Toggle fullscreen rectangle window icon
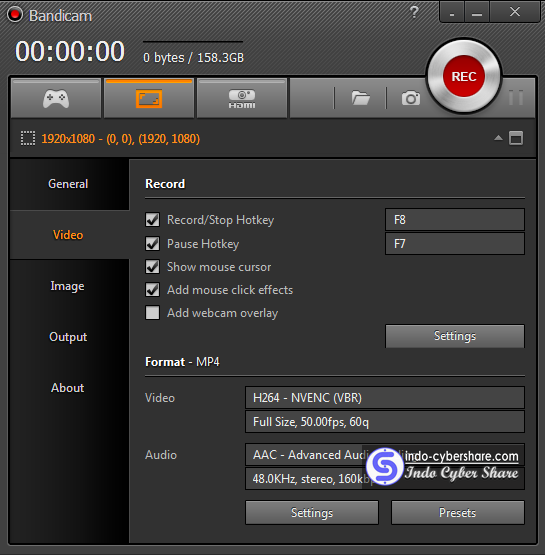Image resolution: width=545 pixels, height=555 pixels. tap(516, 138)
